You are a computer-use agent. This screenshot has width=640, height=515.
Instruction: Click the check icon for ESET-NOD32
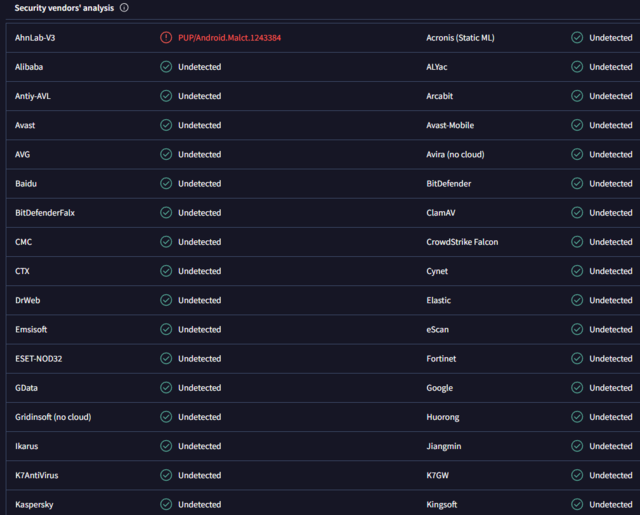point(166,358)
